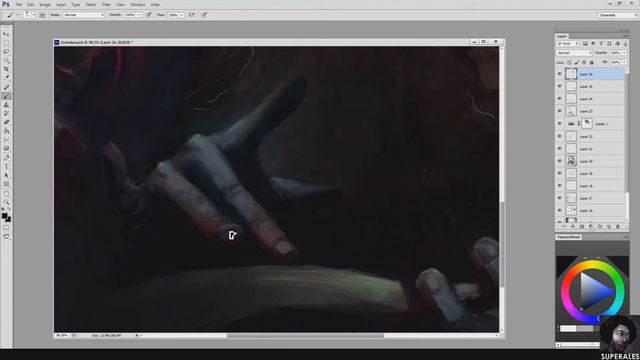
Task: Open the File menu
Action: [19, 4]
